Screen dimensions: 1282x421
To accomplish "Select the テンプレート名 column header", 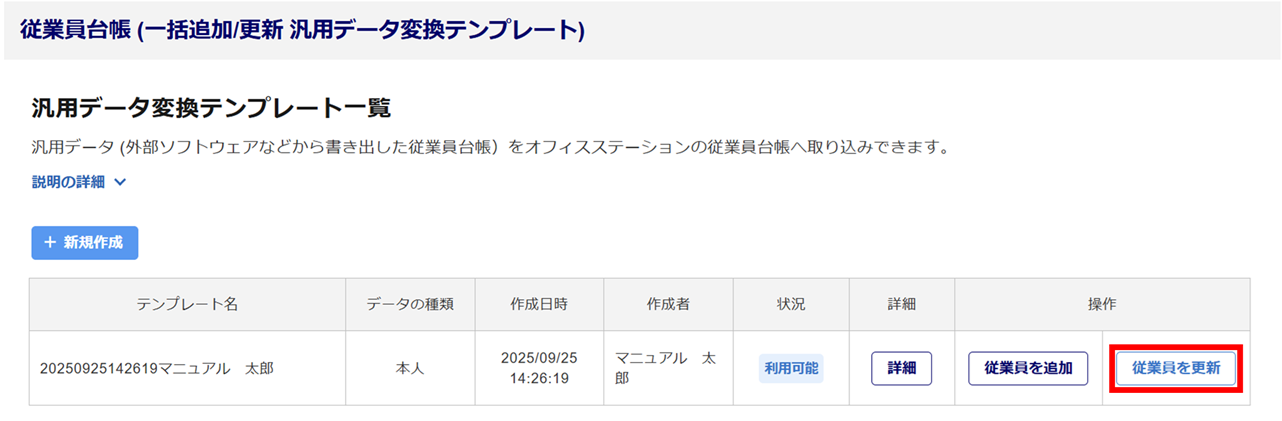I will [187, 304].
